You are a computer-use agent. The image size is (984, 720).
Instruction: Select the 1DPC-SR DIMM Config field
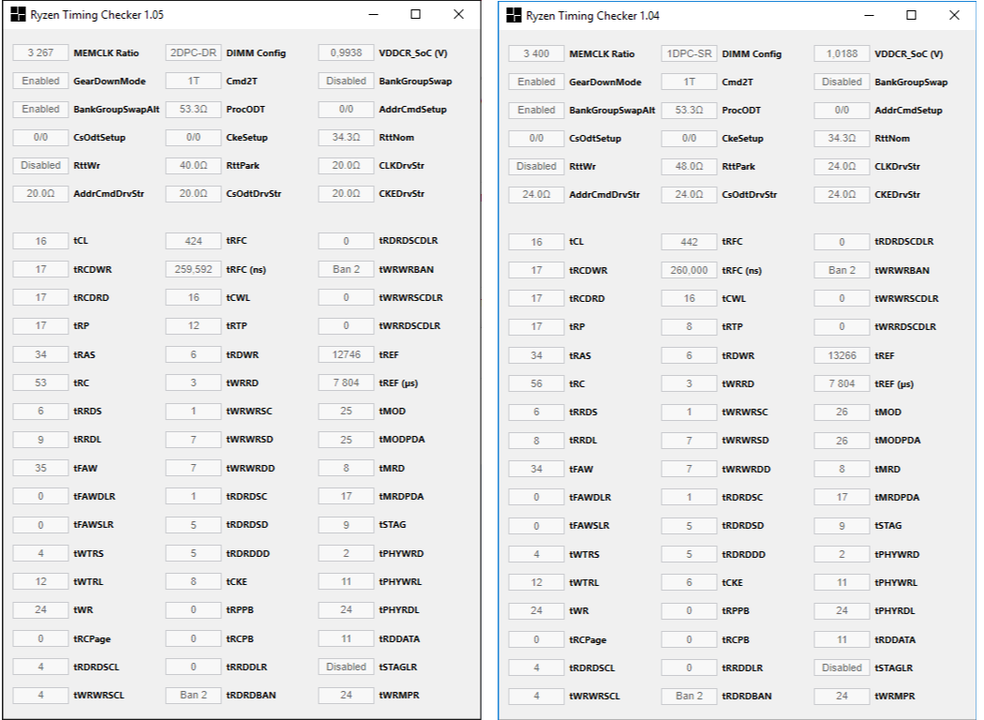click(689, 54)
